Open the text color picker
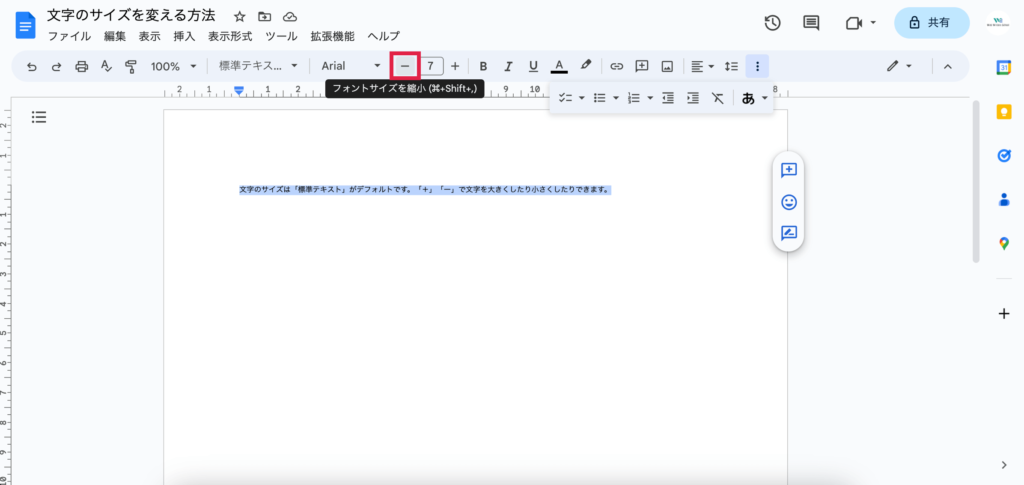The width and height of the screenshot is (1024, 485). [x=560, y=66]
